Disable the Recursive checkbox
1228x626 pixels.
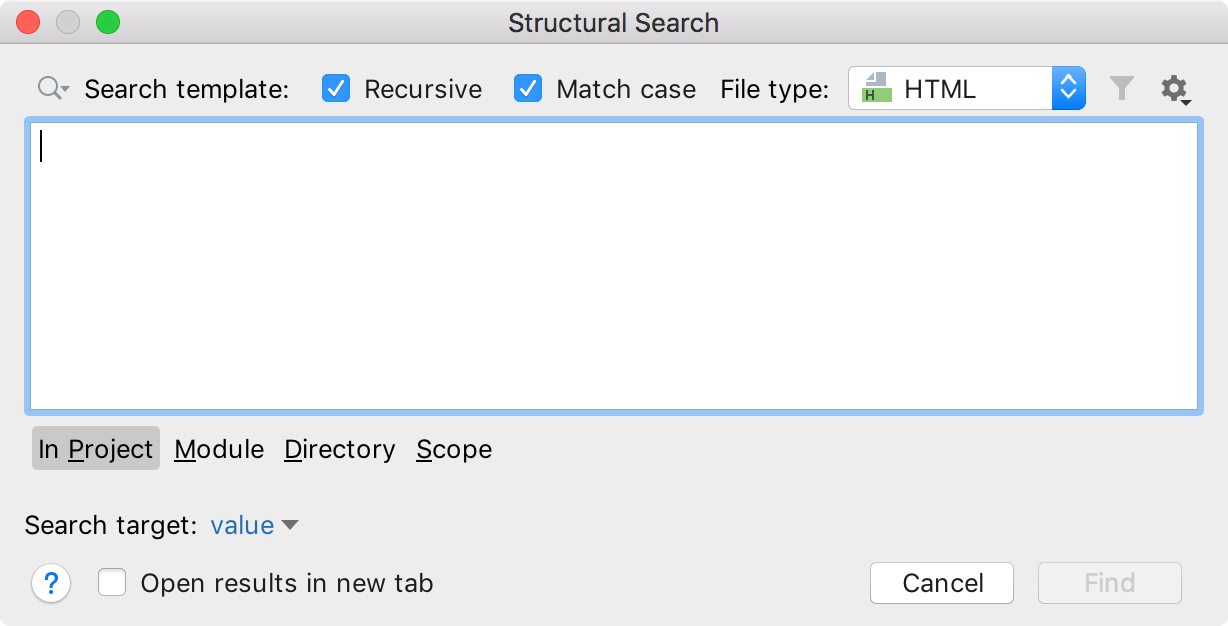pyautogui.click(x=335, y=88)
